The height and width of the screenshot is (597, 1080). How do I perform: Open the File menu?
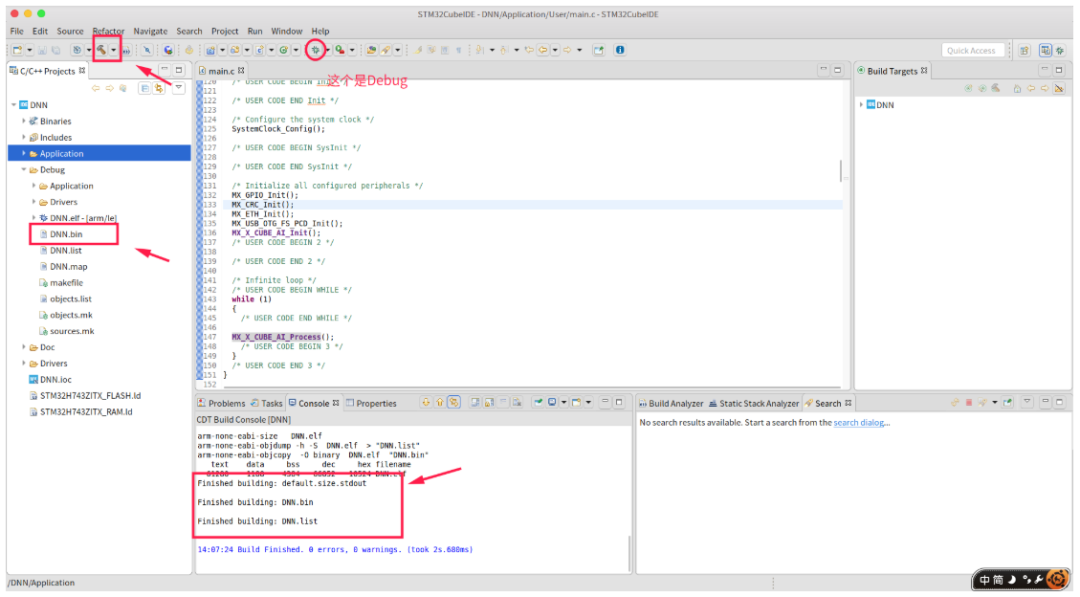(17, 31)
